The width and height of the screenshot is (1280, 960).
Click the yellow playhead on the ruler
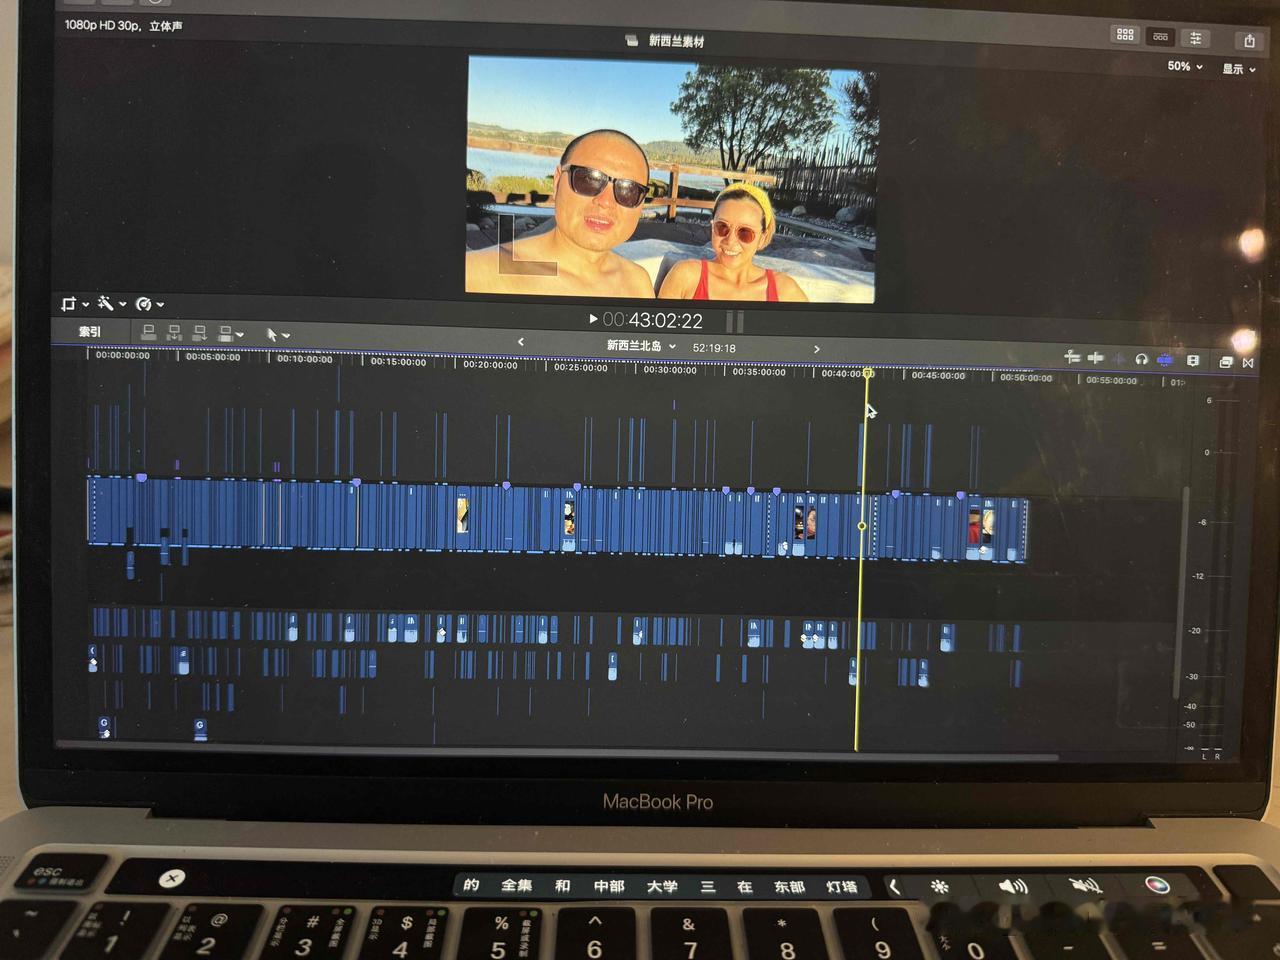point(868,373)
